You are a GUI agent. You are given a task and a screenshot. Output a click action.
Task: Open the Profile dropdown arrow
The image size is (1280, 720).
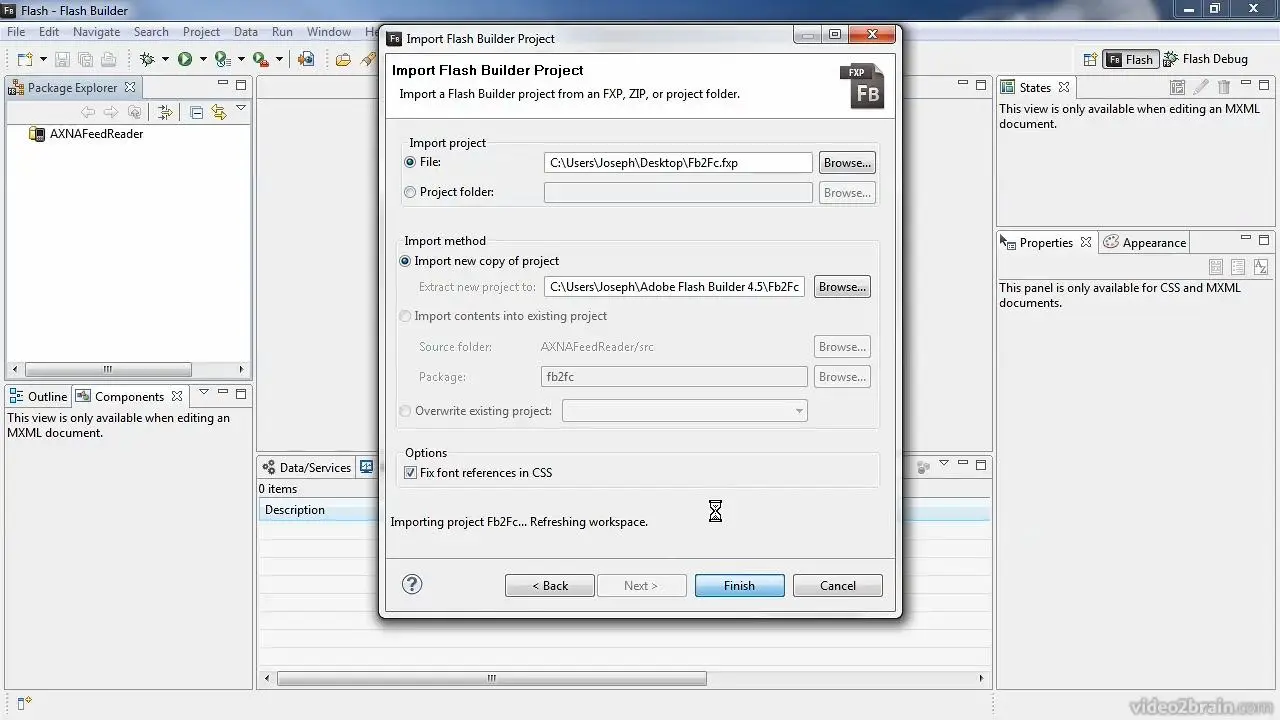(241, 60)
